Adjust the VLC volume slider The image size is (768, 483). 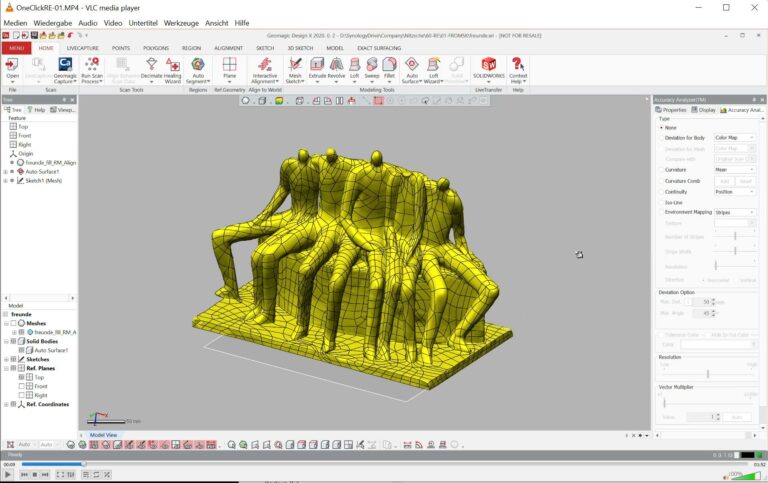pos(744,475)
